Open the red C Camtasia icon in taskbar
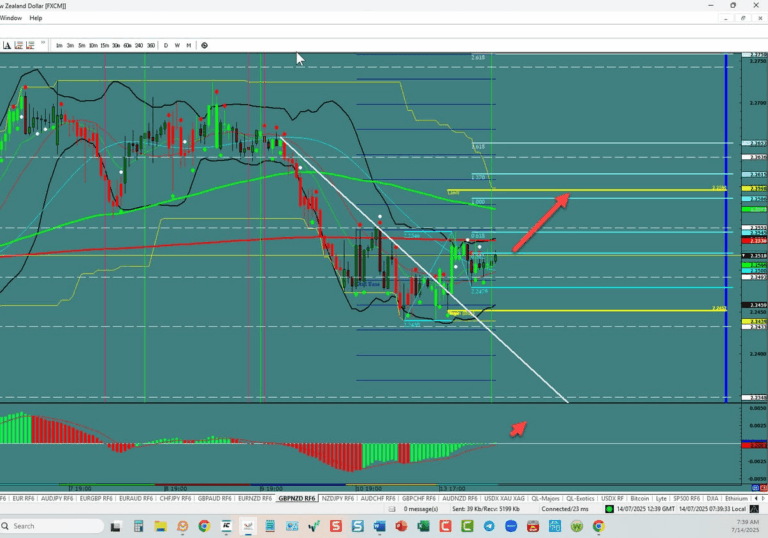 pyautogui.click(x=445, y=526)
